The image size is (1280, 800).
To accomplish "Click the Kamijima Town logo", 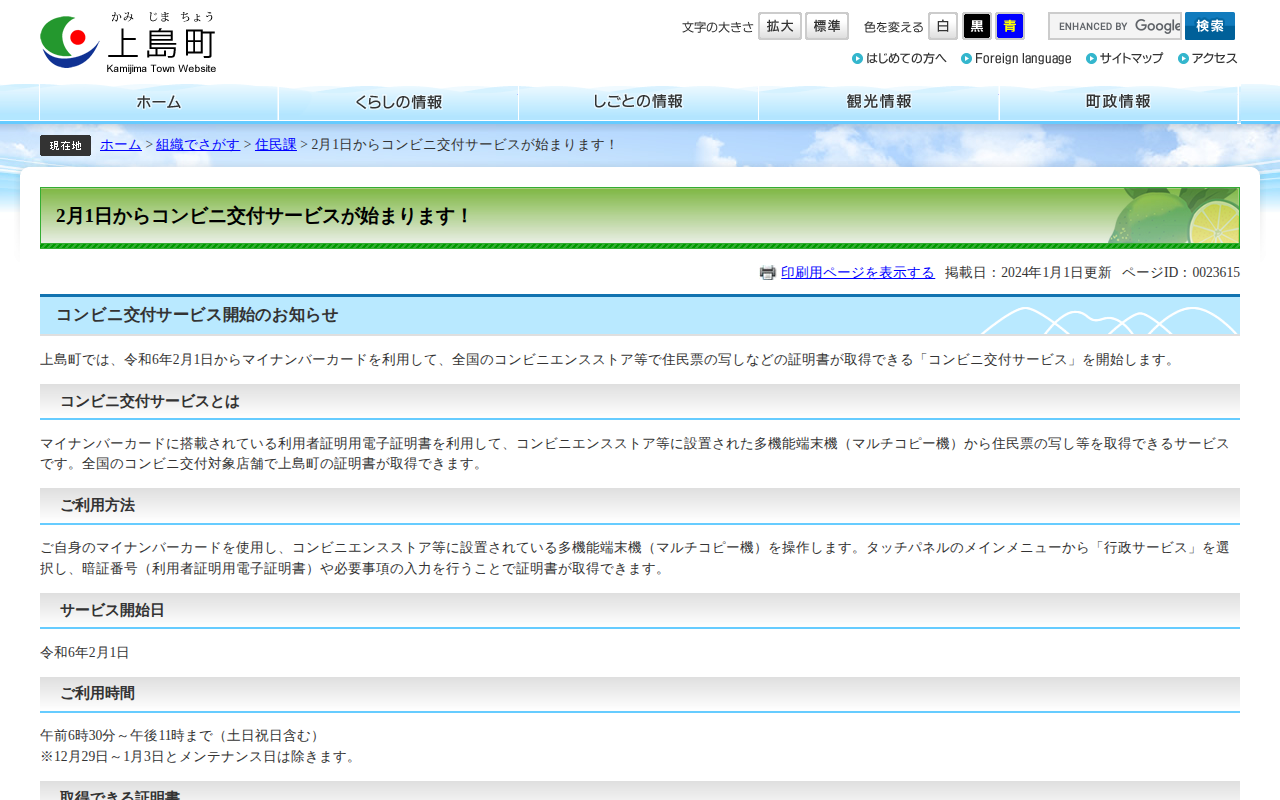I will pyautogui.click(x=128, y=42).
